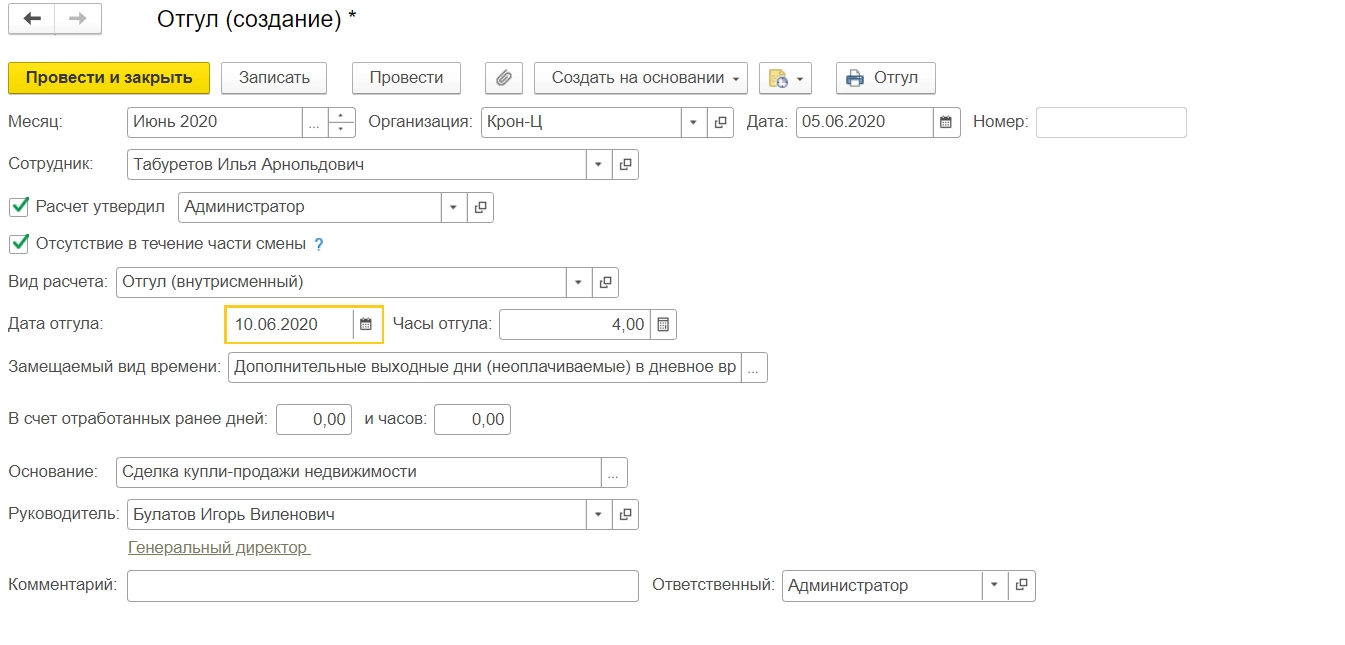Expand the Сотрудник dropdown list
This screenshot has width=1345, height=645.
pyautogui.click(x=598, y=164)
